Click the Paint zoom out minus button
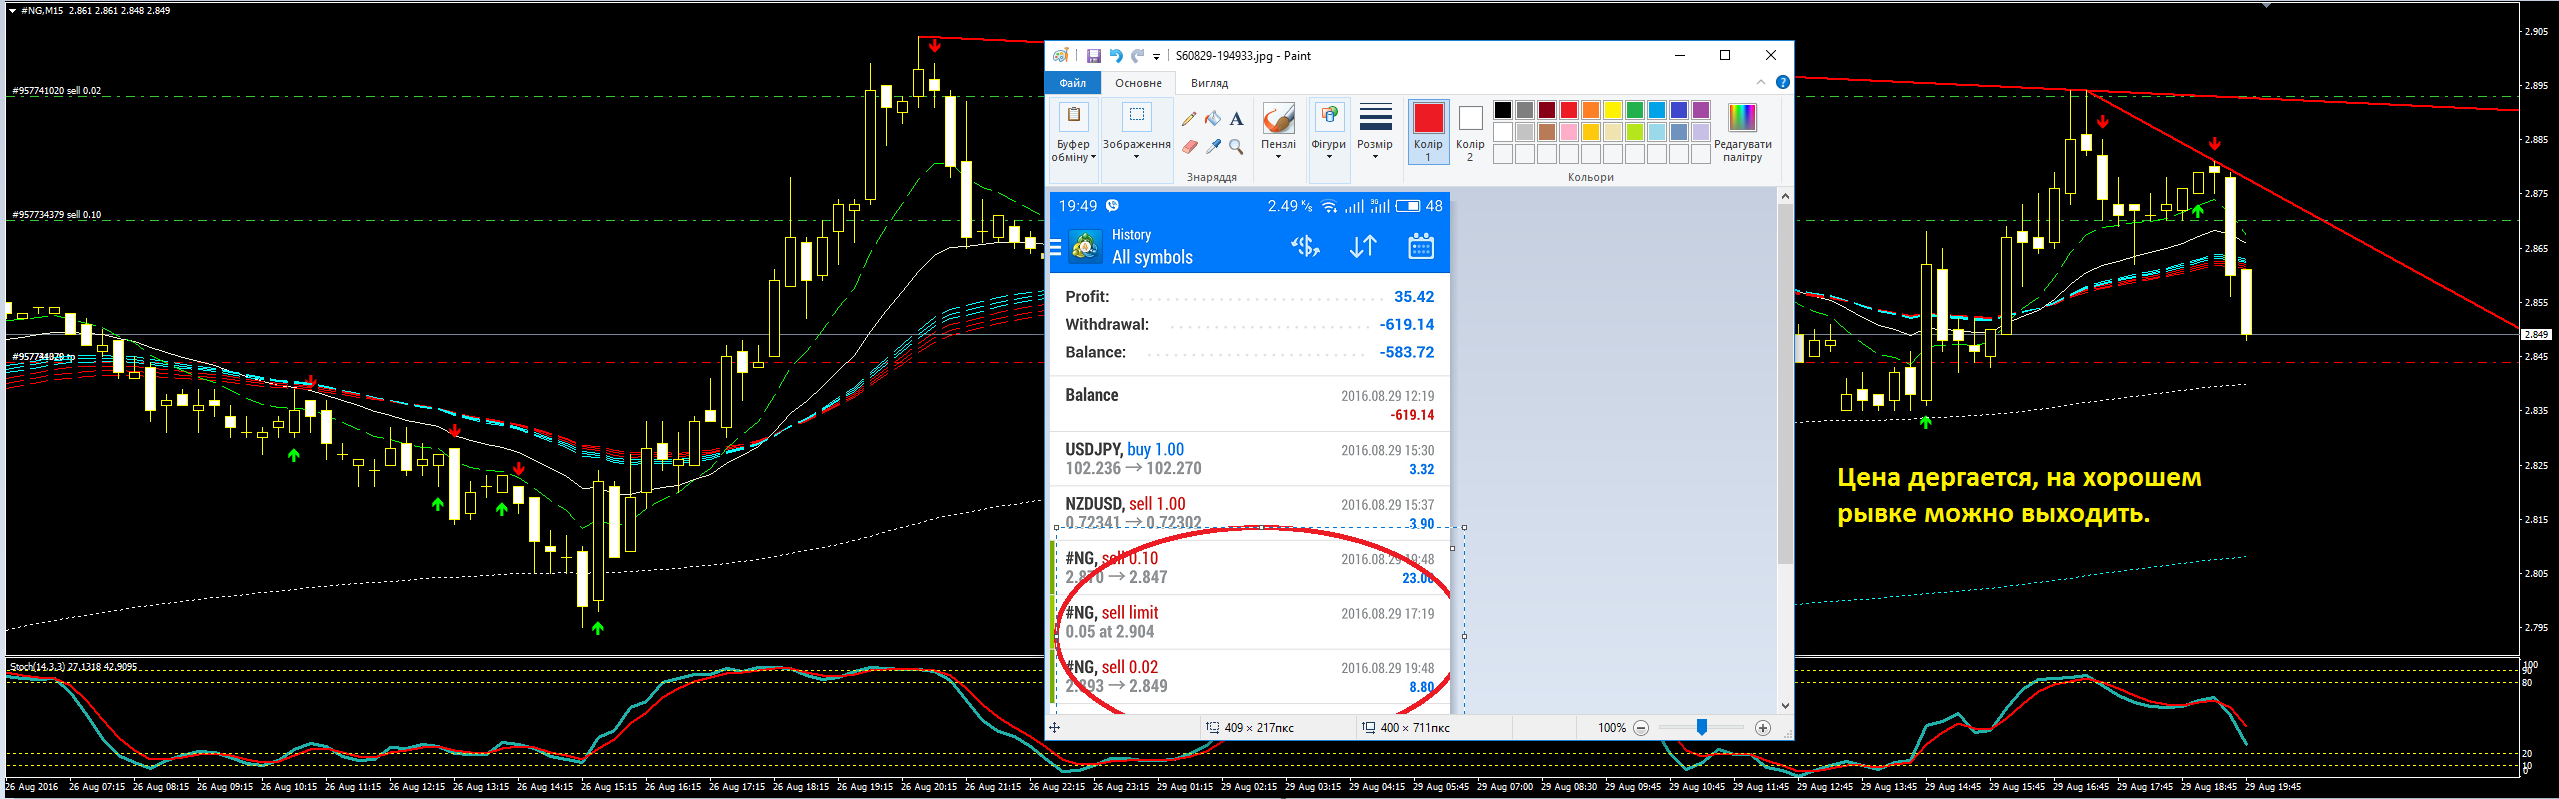The image size is (2559, 799). pyautogui.click(x=1641, y=728)
